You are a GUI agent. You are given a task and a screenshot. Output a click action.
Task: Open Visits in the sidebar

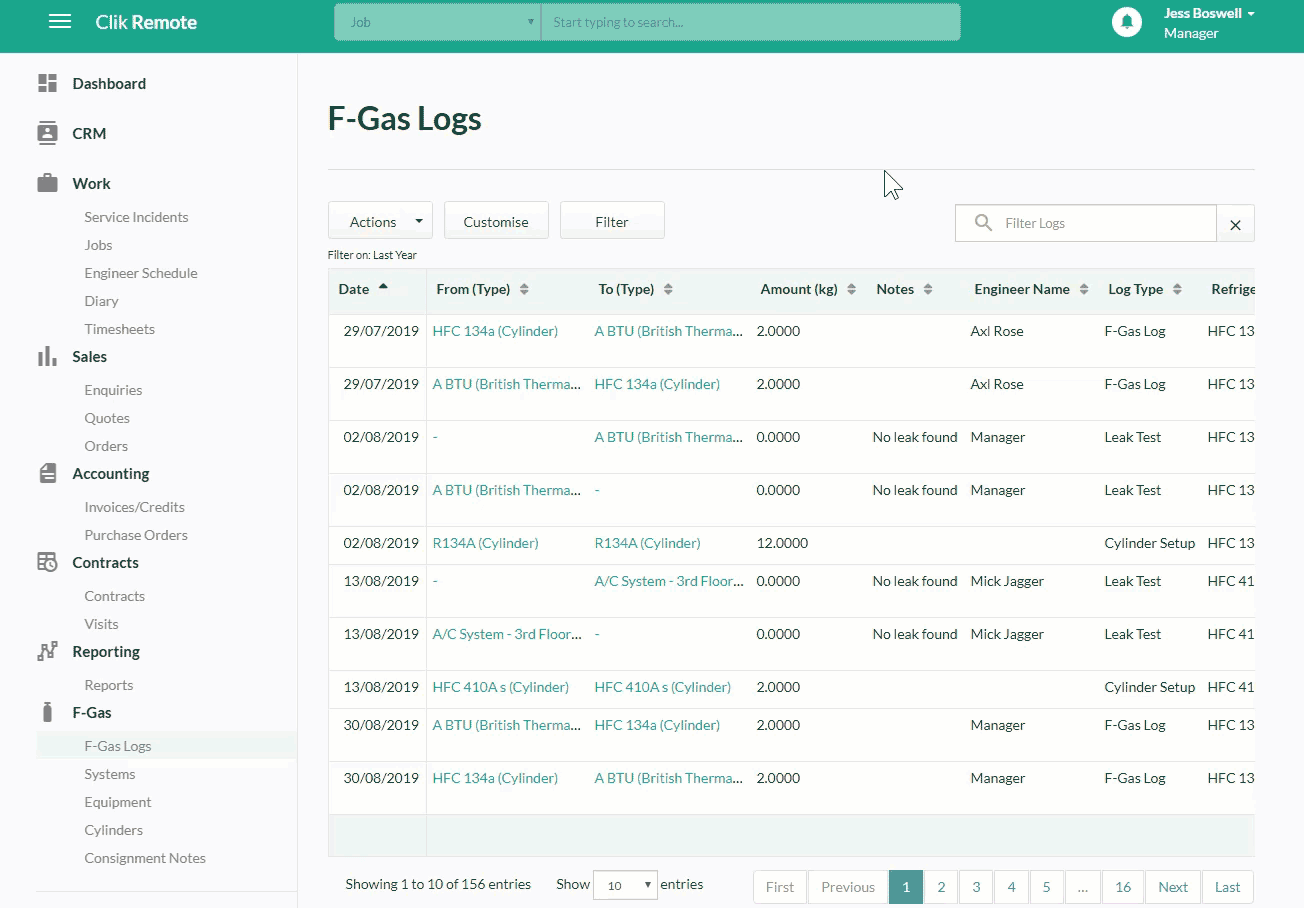(x=101, y=624)
